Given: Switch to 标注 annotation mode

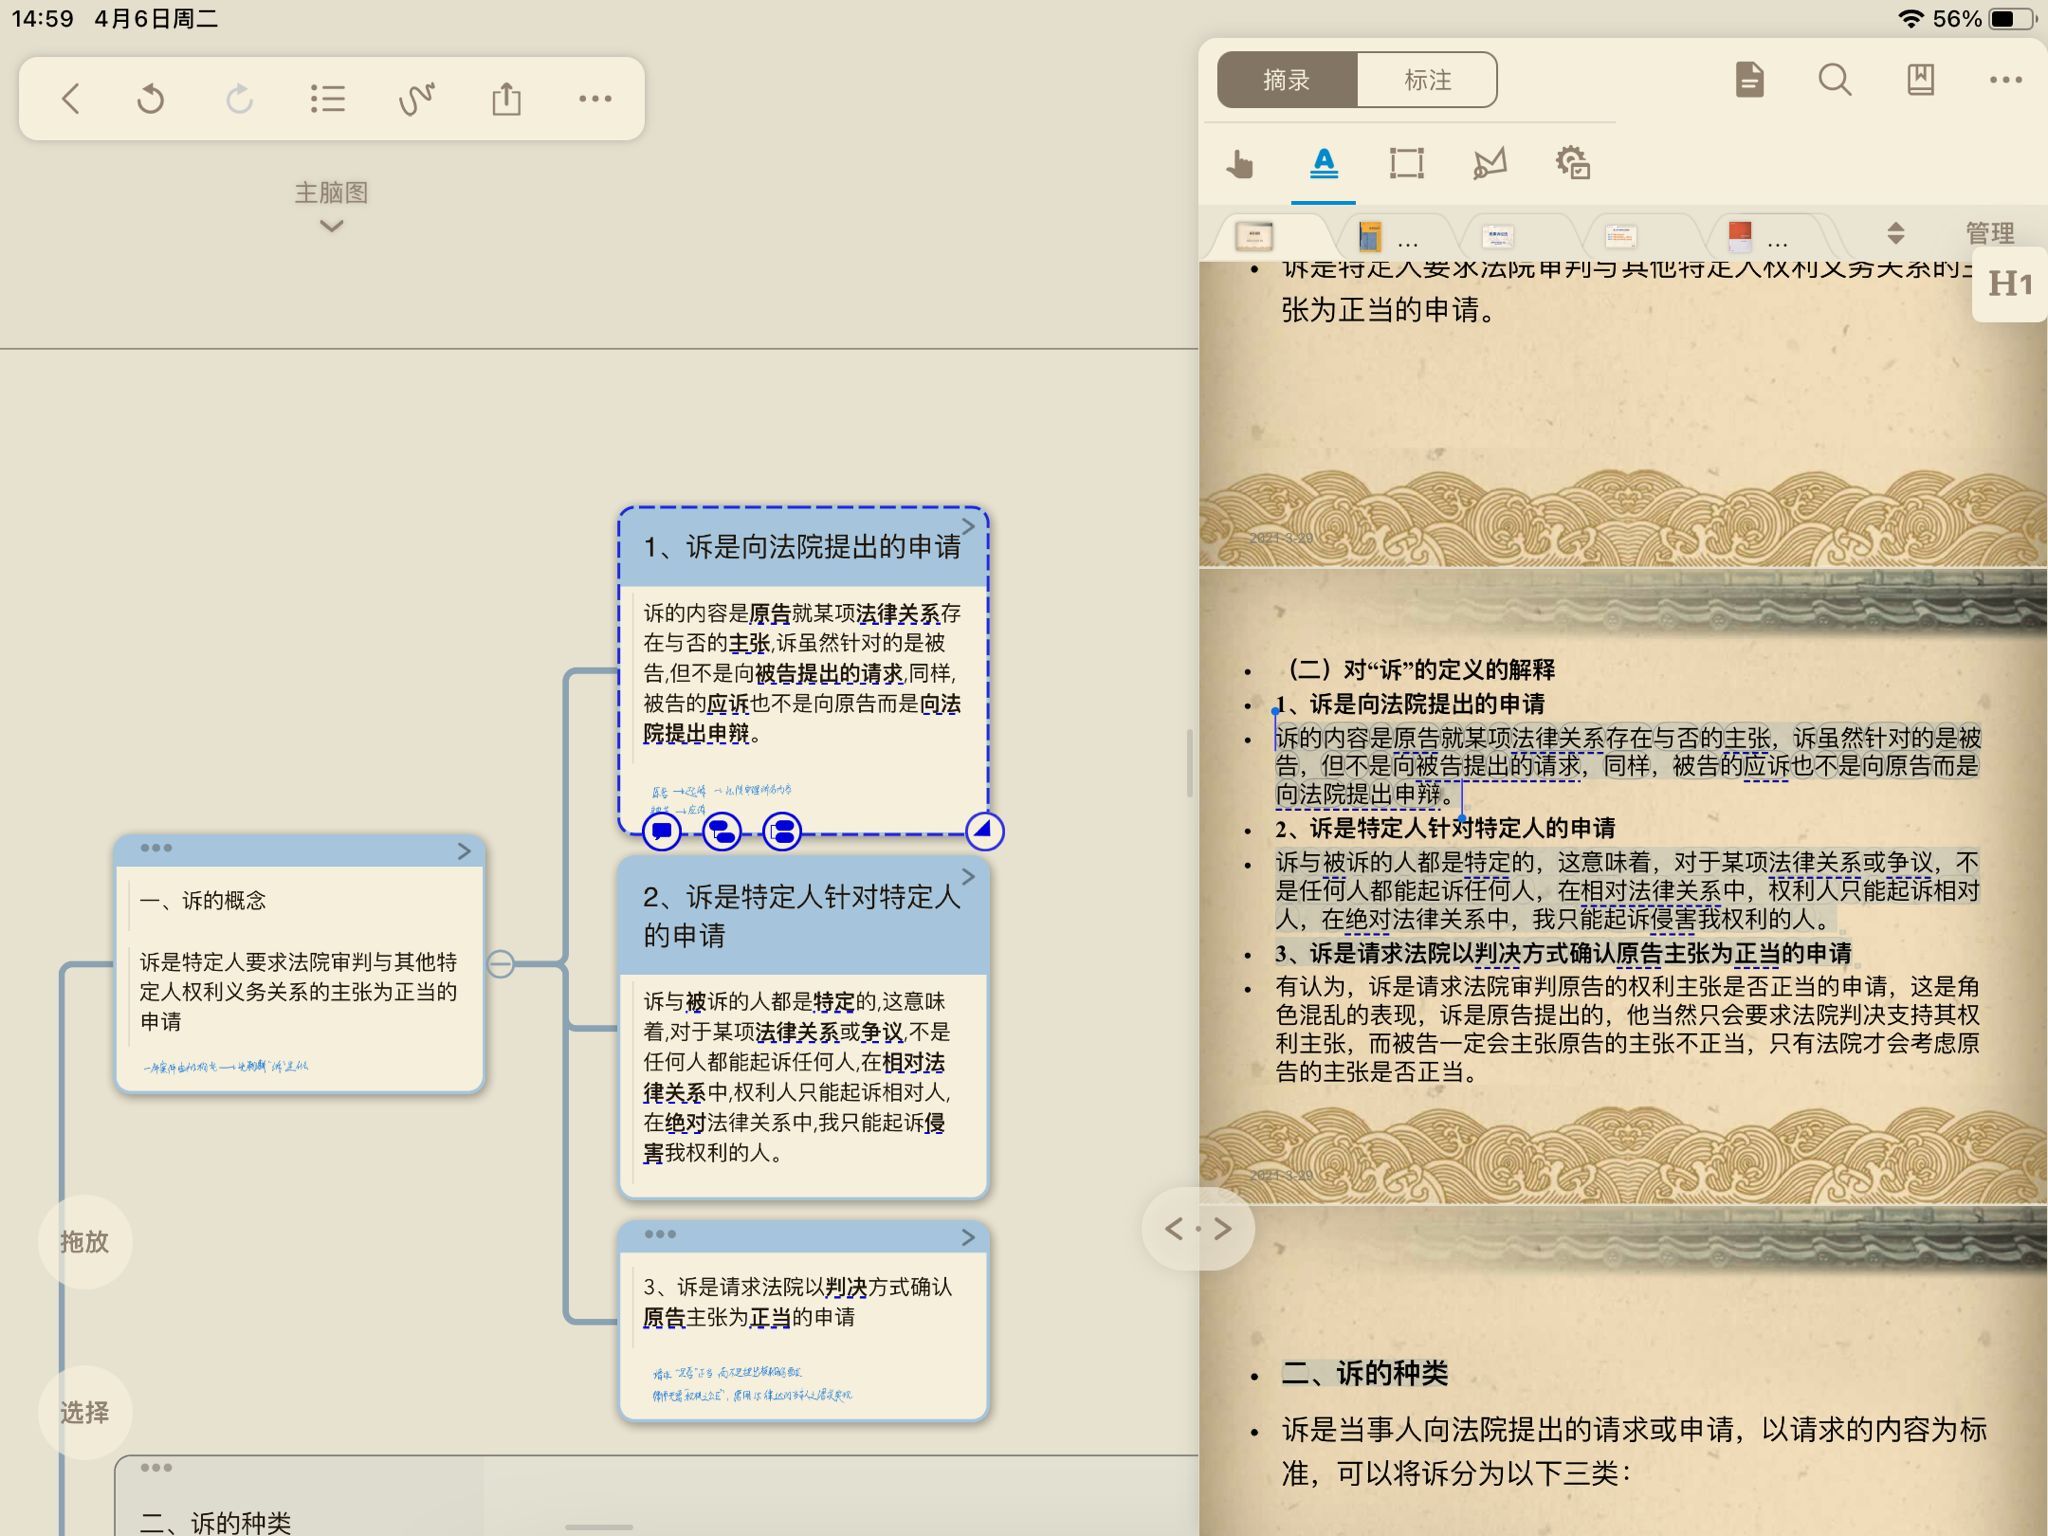Looking at the screenshot, I should tap(1427, 80).
